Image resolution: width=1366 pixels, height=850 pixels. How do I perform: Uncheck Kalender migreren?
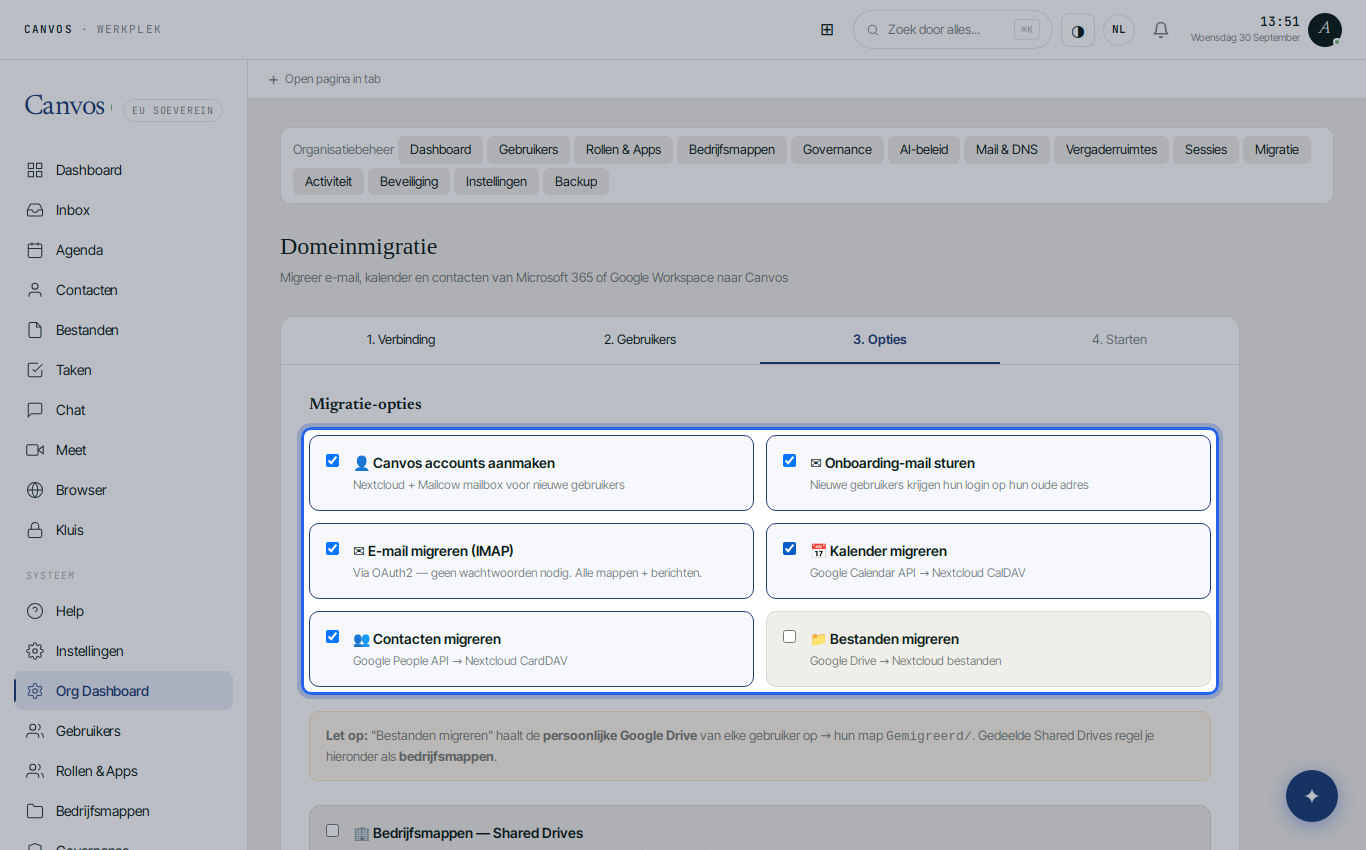tap(790, 549)
